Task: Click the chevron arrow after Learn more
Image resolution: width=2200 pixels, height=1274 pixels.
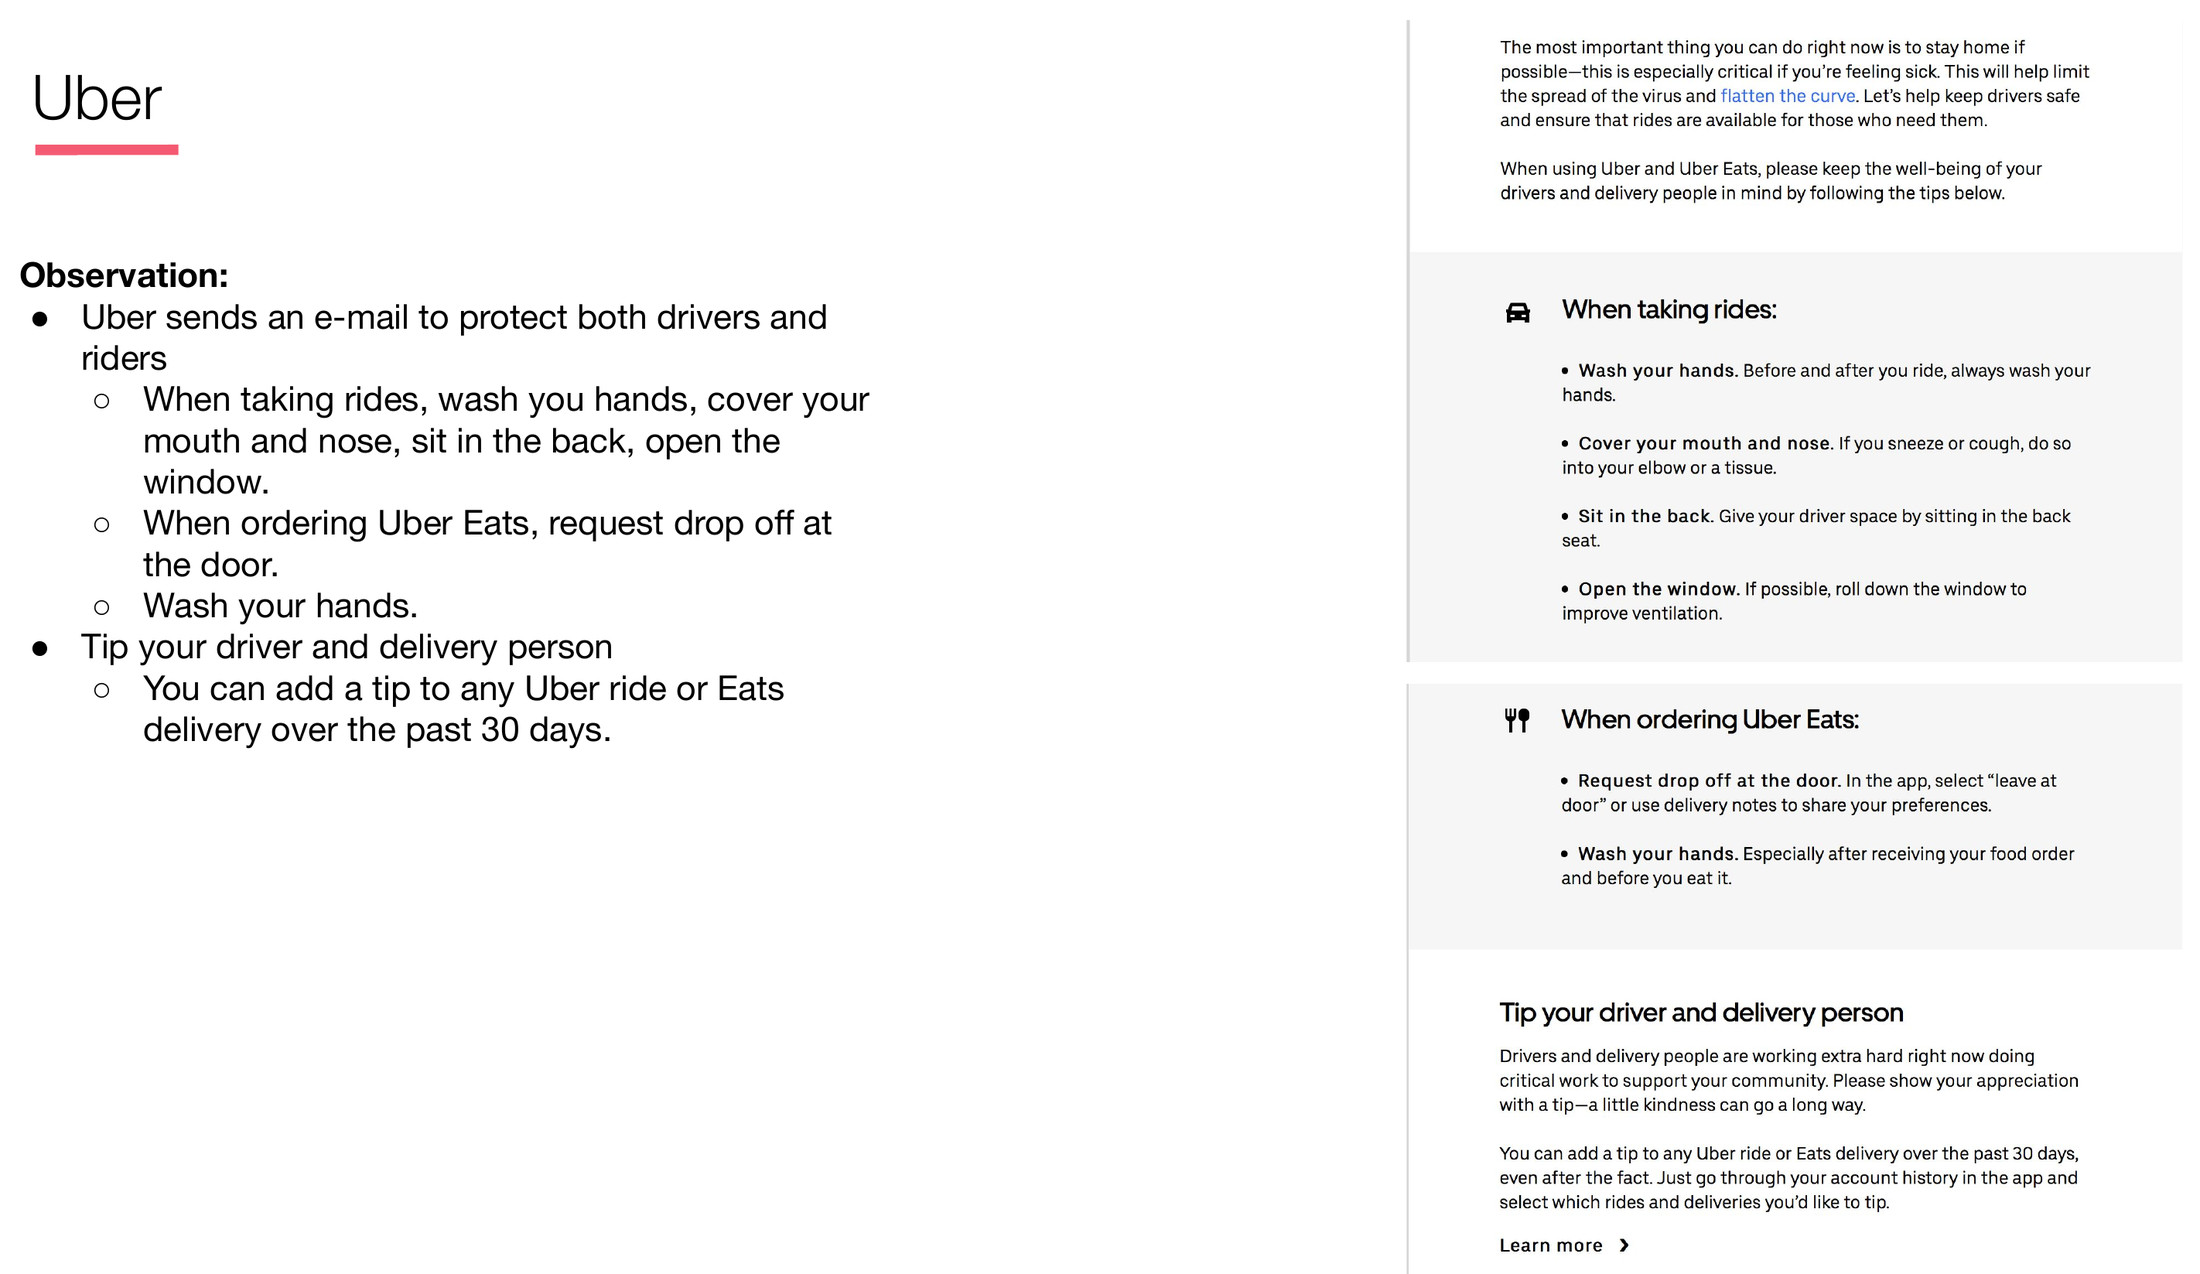Action: tap(1624, 1245)
